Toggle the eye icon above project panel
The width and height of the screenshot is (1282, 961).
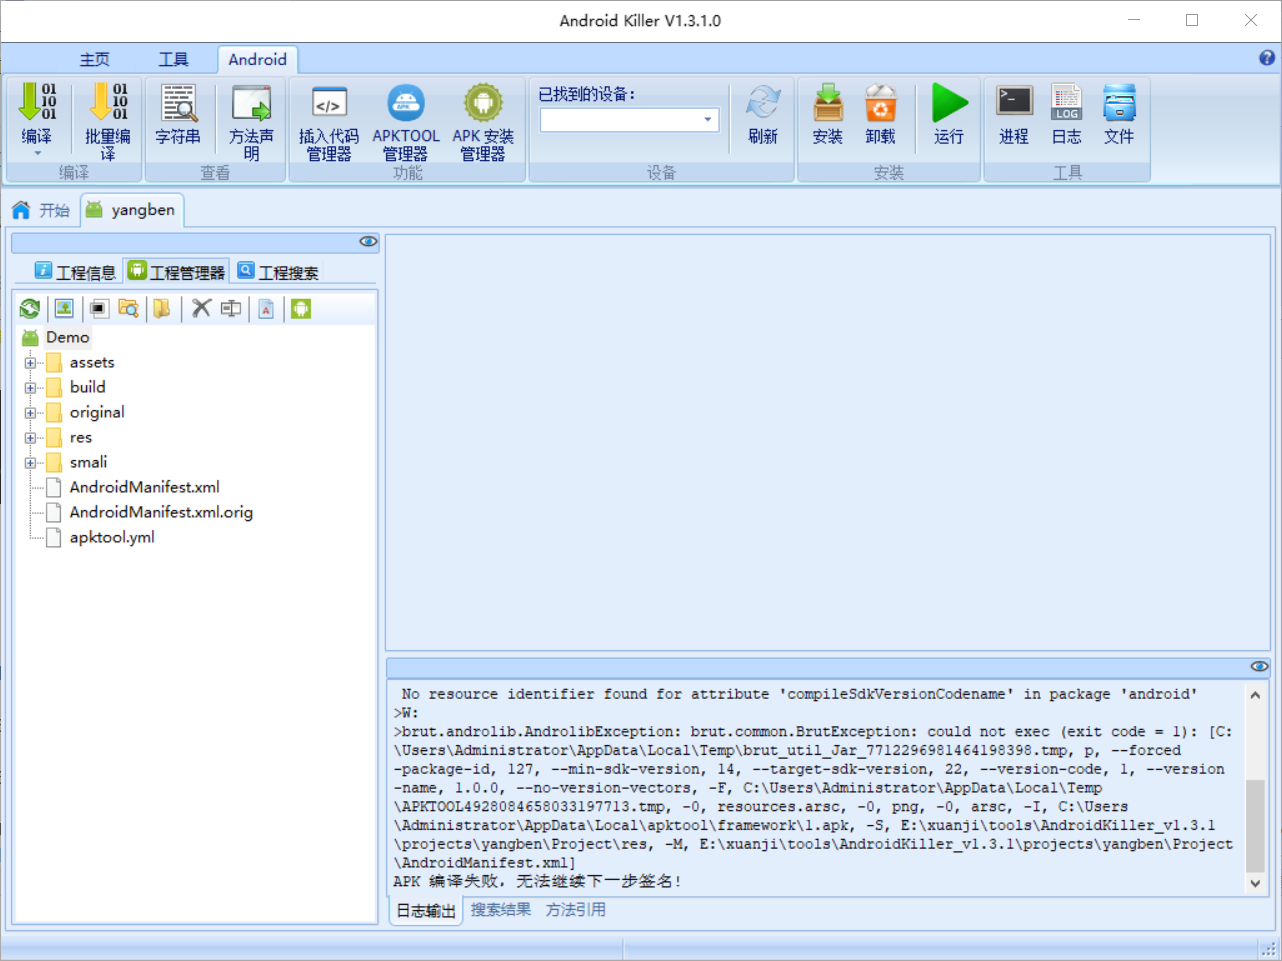coord(368,241)
